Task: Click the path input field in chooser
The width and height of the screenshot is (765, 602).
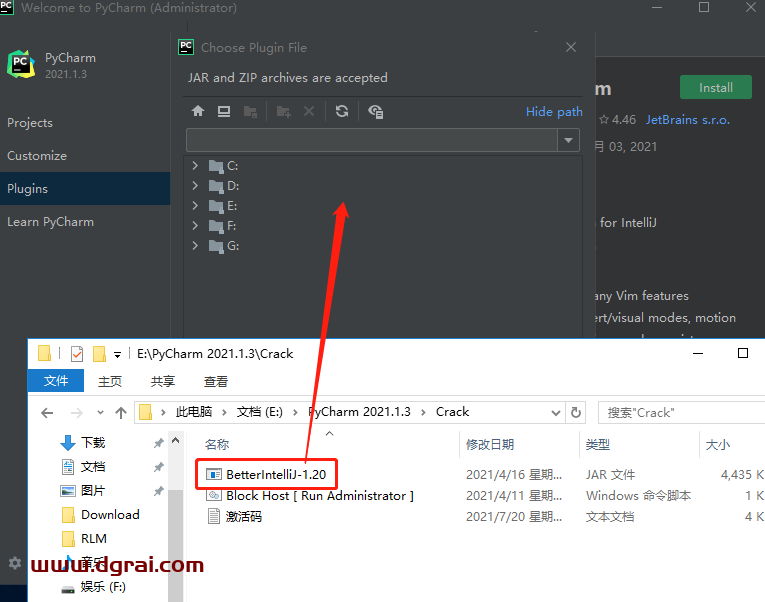Action: (x=372, y=140)
